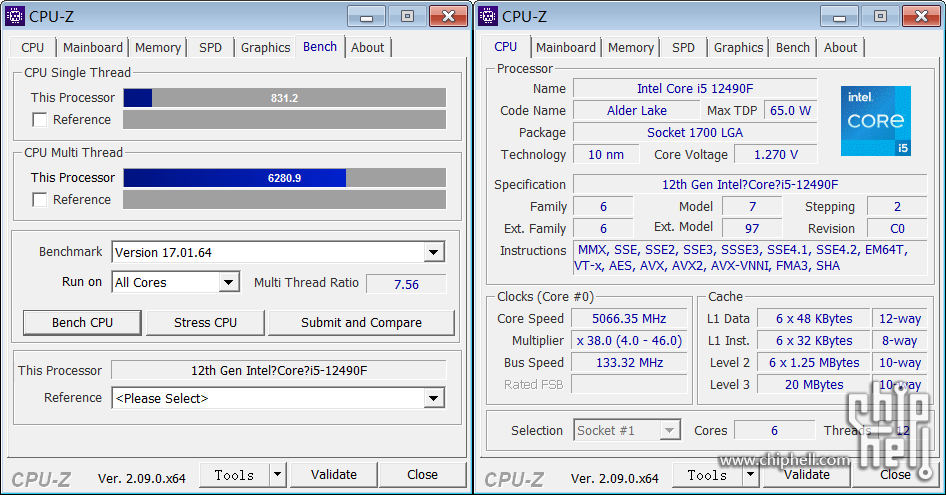Image resolution: width=946 pixels, height=495 pixels.
Task: Click Level 3 value 20 MBytes
Action: 814,385
